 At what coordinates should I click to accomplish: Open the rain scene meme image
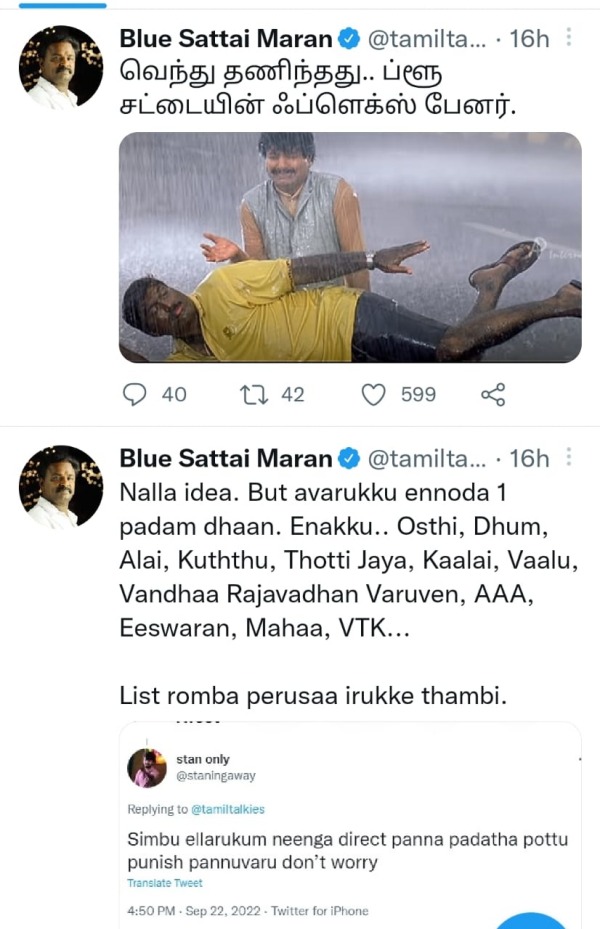pyautogui.click(x=349, y=253)
